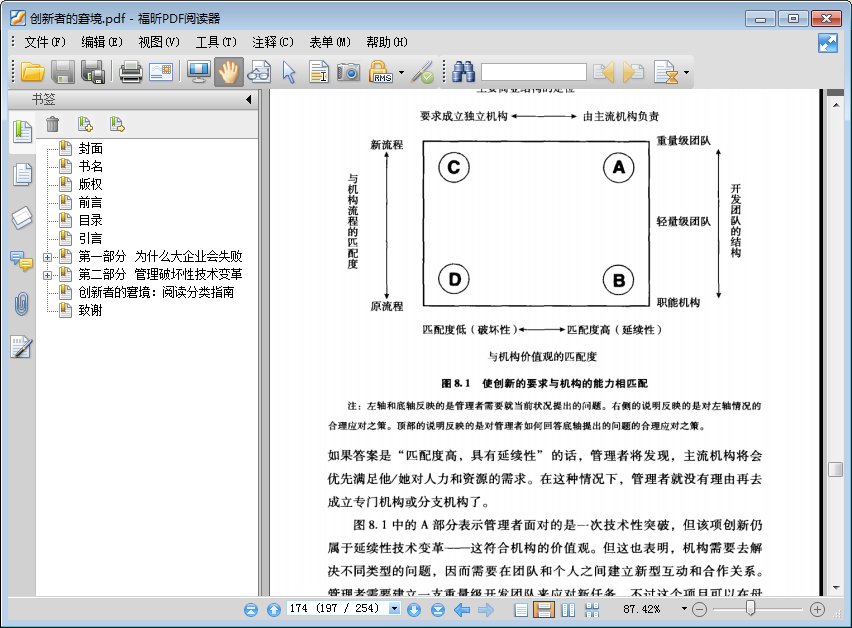Click the Save As double-disk icon
Screen dimensions: 852x628
pyautogui.click(x=93, y=72)
